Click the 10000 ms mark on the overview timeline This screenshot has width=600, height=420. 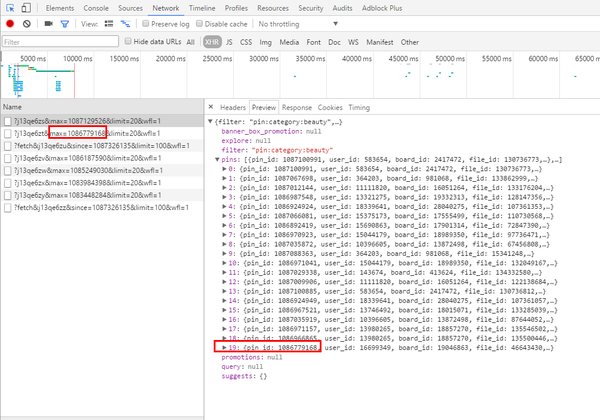point(78,59)
